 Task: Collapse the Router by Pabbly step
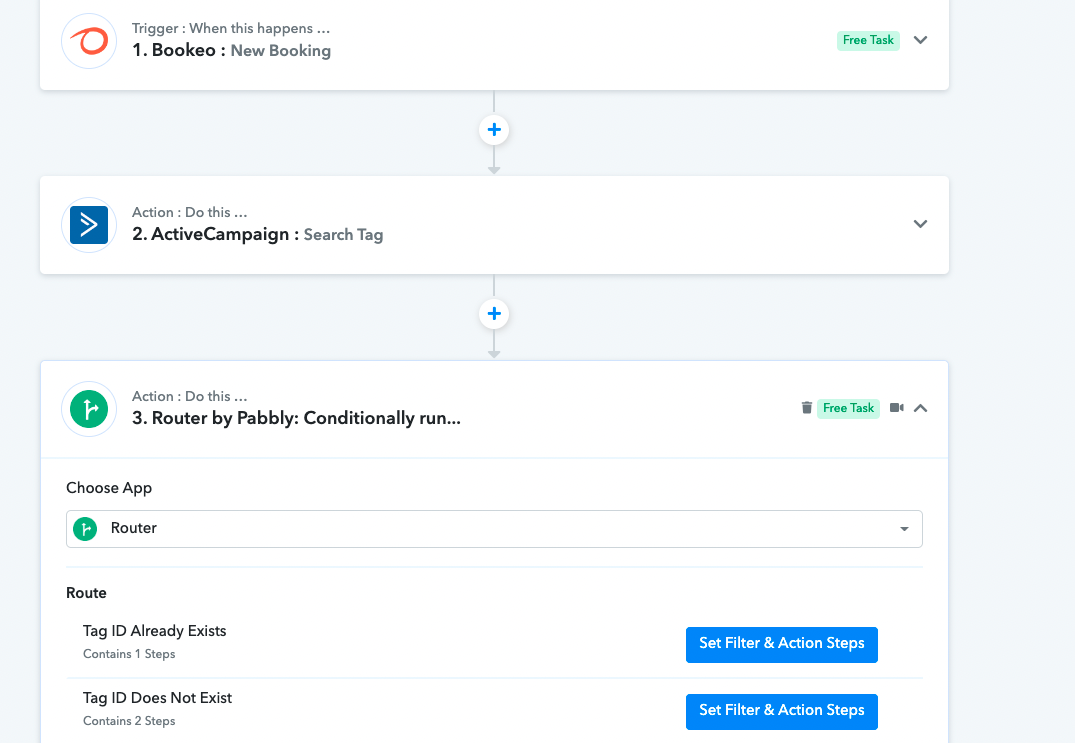(x=920, y=408)
